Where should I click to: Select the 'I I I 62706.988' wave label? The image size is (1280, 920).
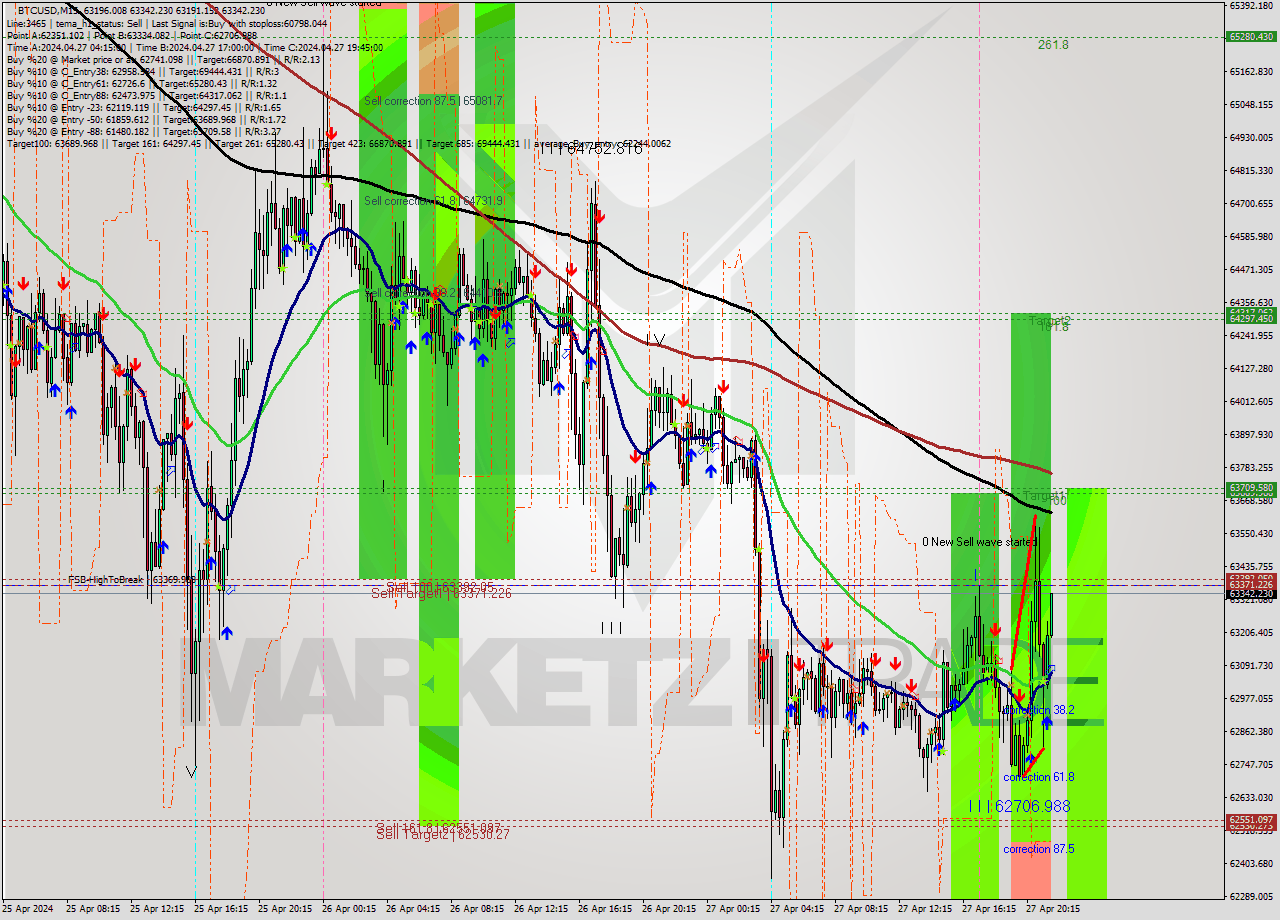tap(1019, 806)
